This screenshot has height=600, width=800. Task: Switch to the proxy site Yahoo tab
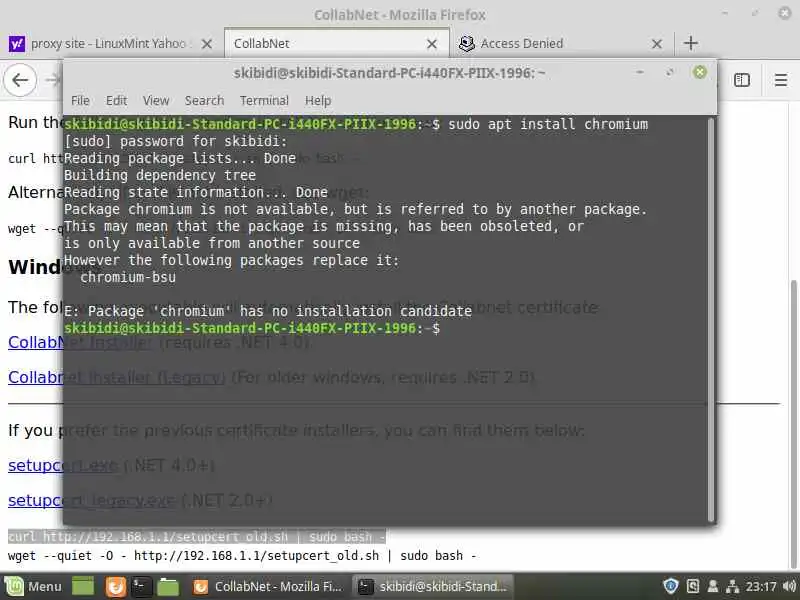[x=110, y=44]
